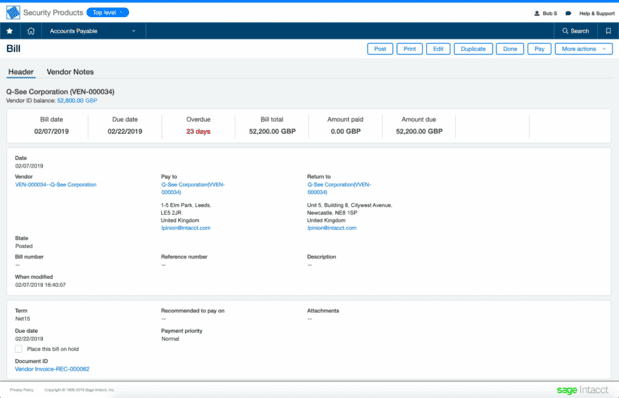
Task: Click the Security Products logo icon
Action: point(13,13)
